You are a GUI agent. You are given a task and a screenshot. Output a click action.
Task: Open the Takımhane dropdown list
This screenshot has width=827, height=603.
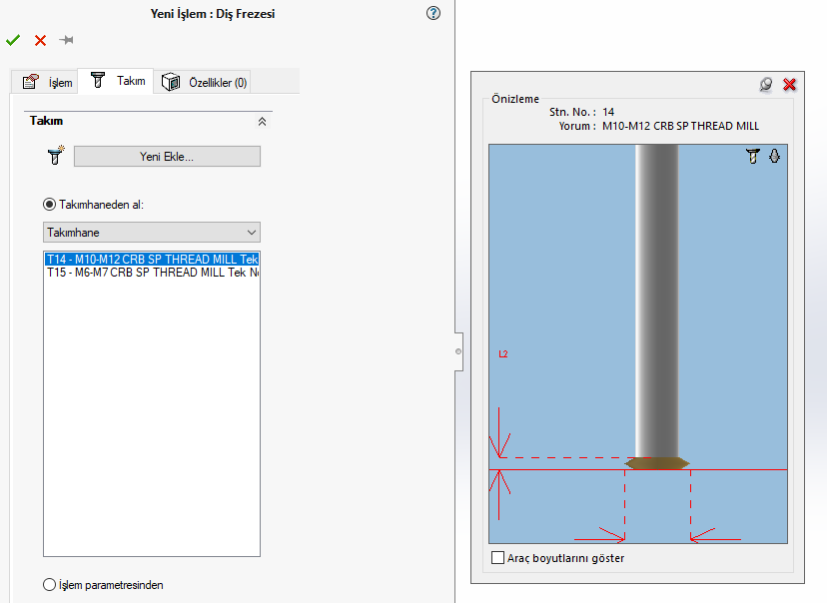pos(152,232)
